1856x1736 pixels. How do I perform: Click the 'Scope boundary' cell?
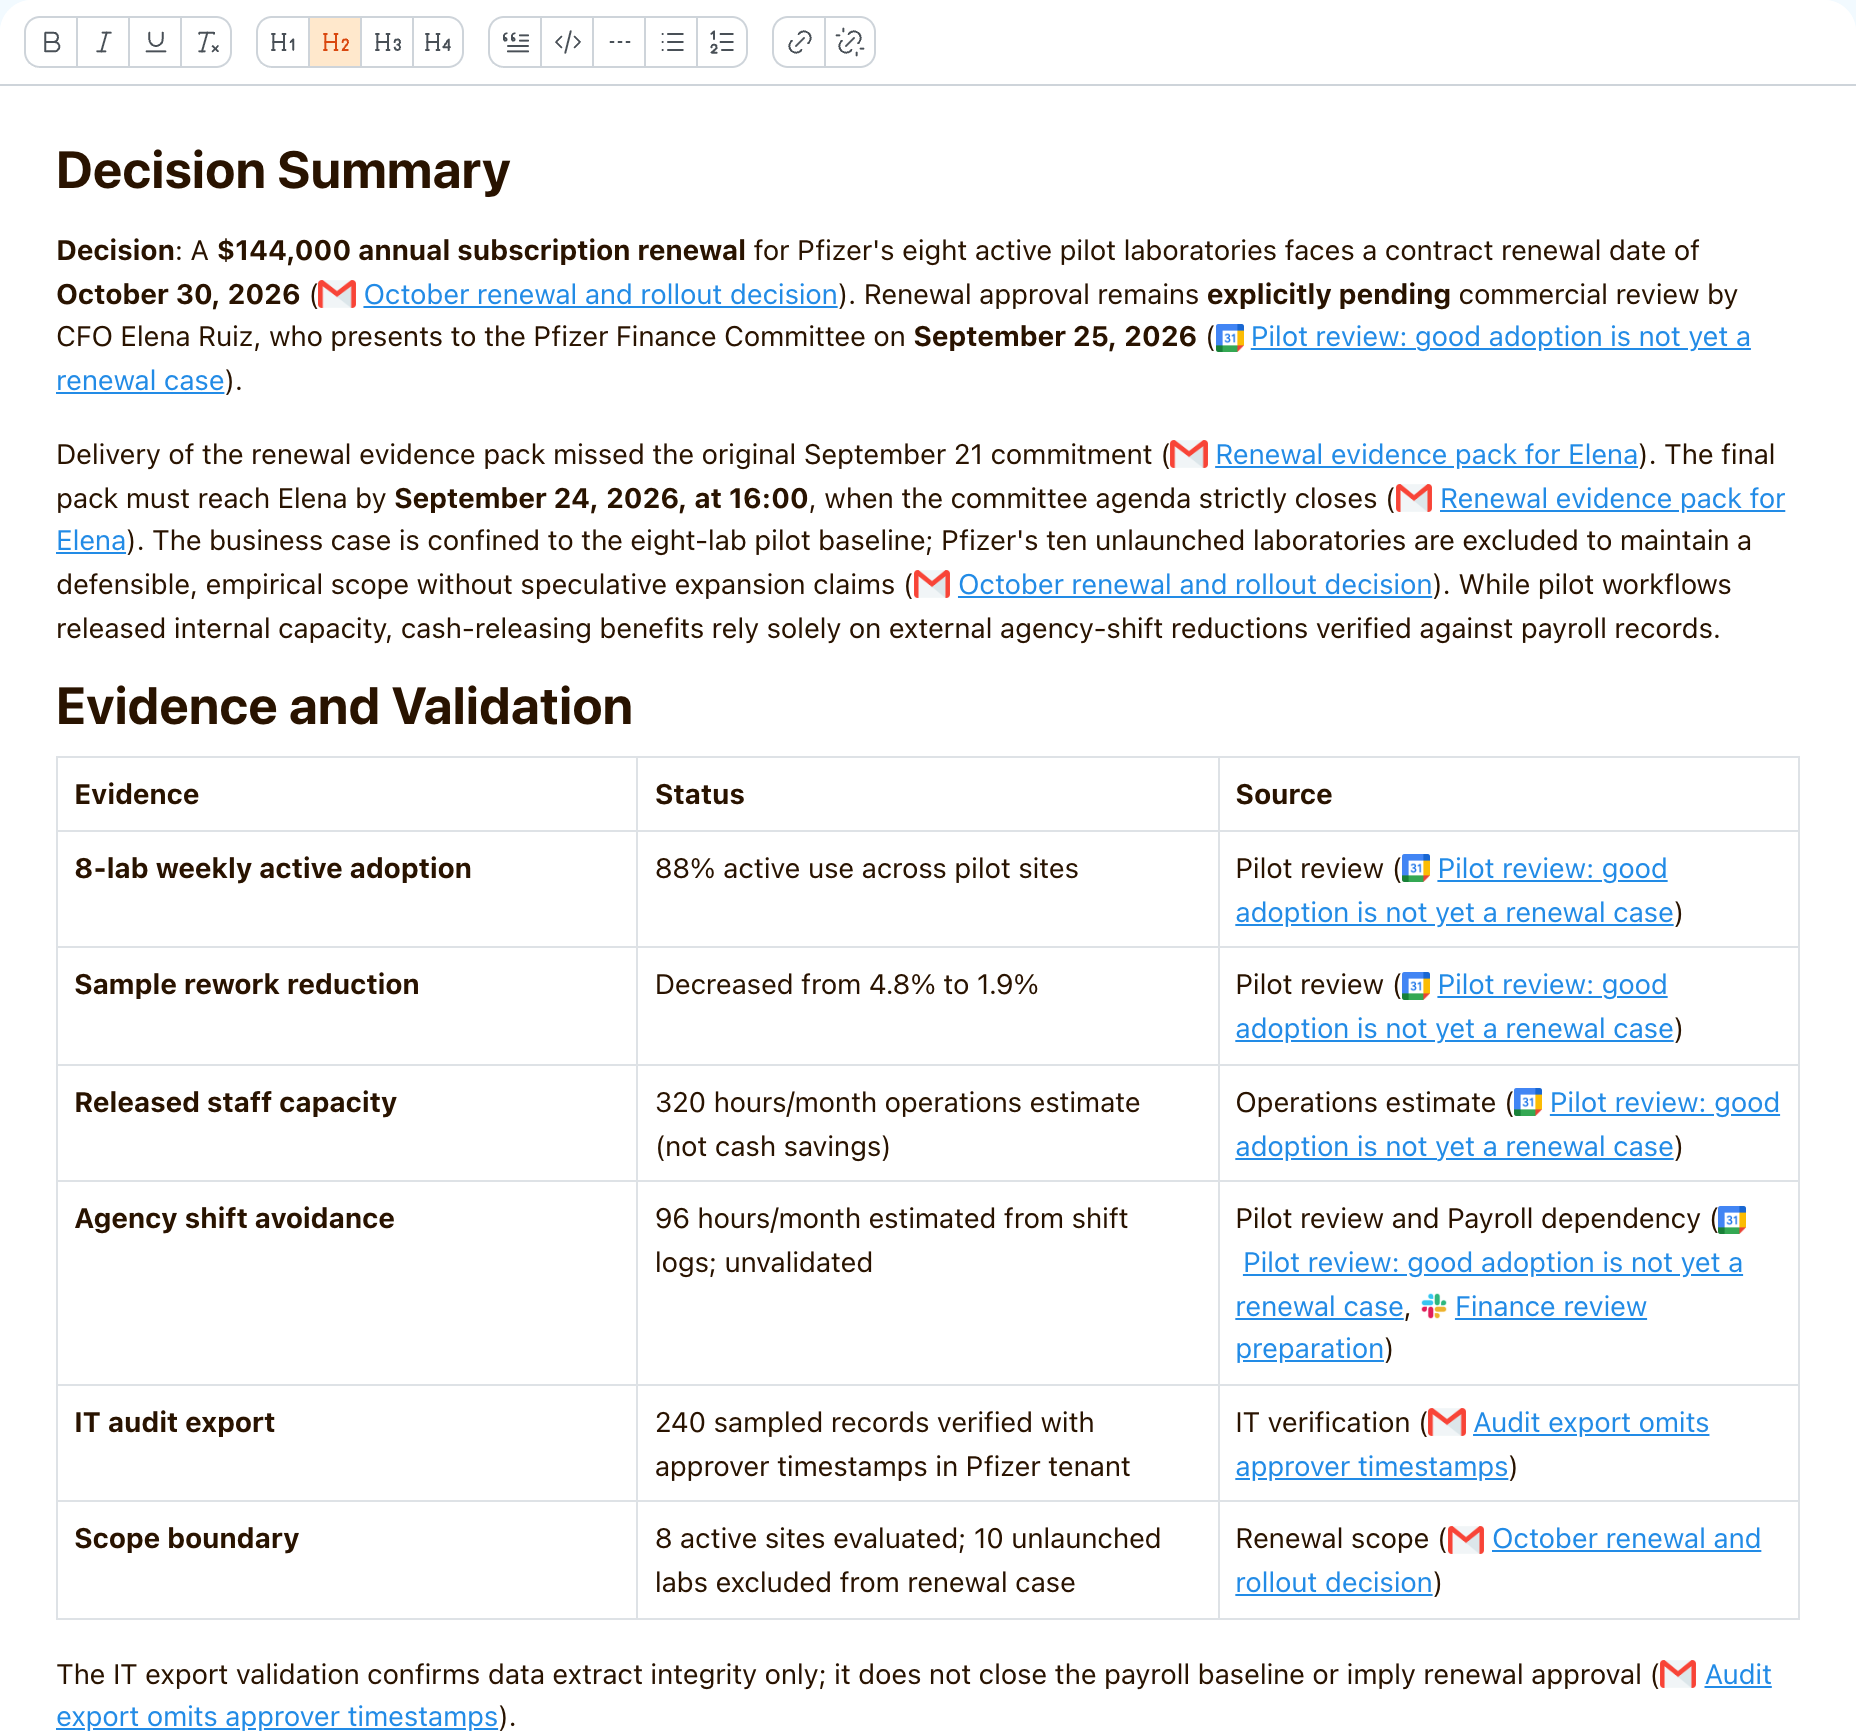[347, 1560]
